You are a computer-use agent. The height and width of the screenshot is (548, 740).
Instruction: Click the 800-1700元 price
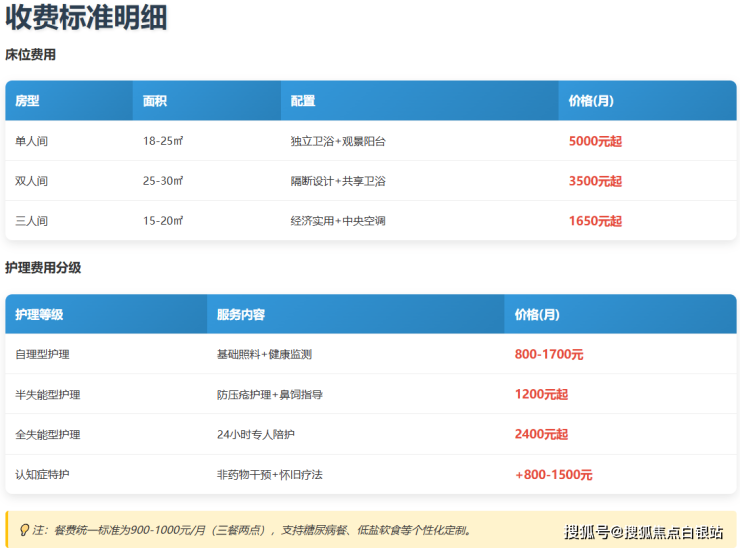tap(549, 354)
